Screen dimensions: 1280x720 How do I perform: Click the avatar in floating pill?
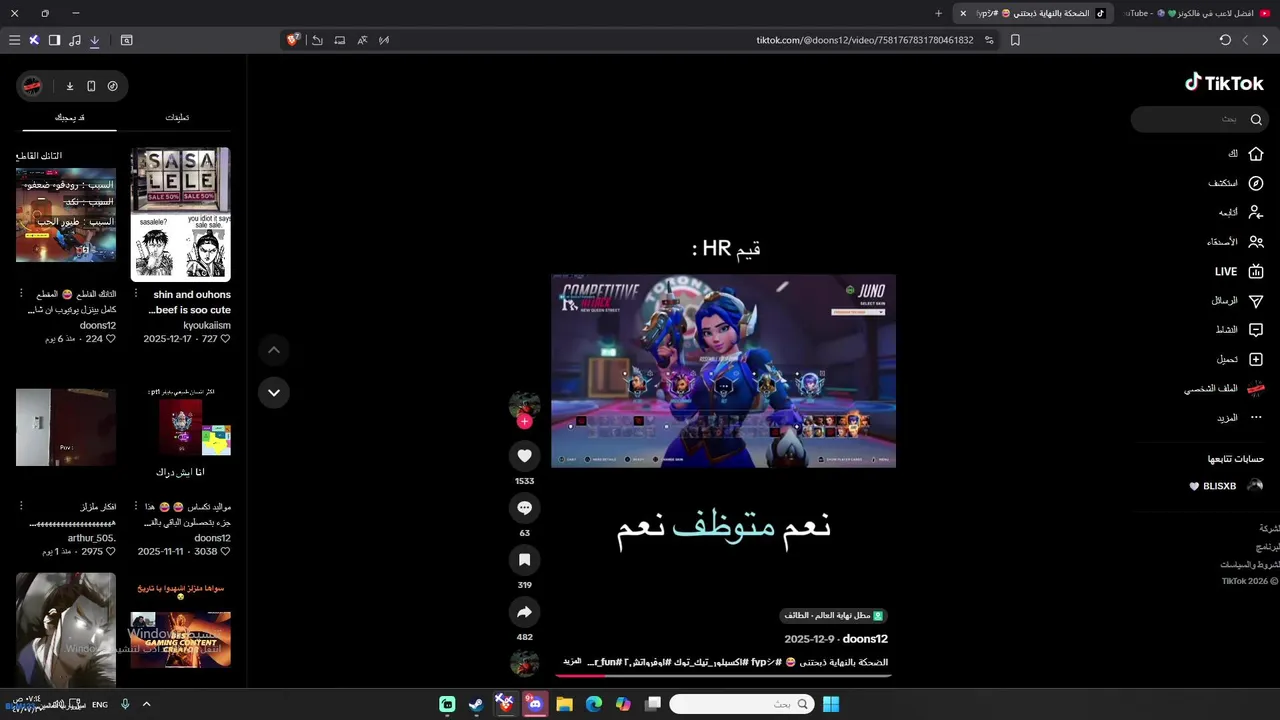(x=32, y=86)
